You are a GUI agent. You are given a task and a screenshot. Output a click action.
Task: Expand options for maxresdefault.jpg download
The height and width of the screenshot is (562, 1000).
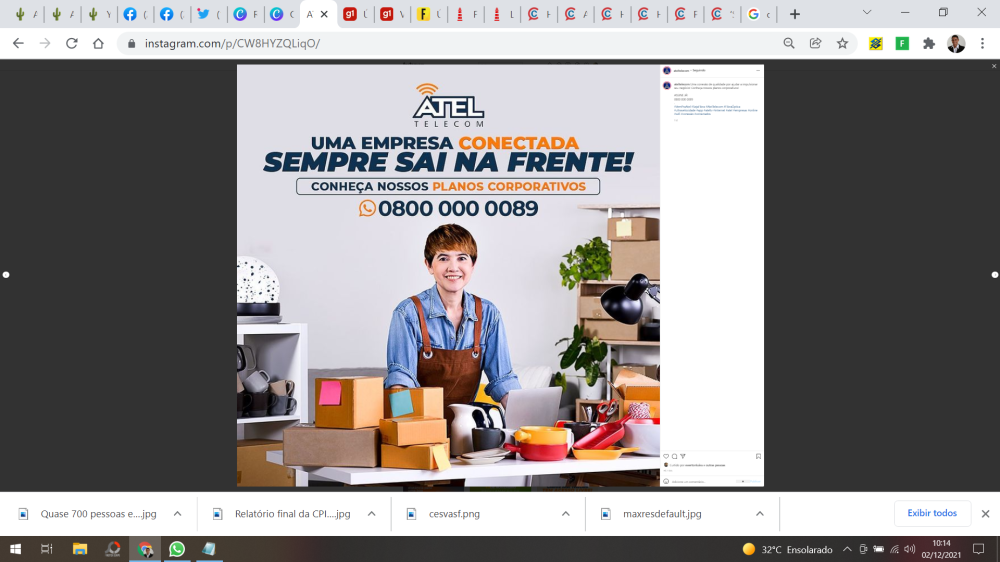pyautogui.click(x=760, y=514)
